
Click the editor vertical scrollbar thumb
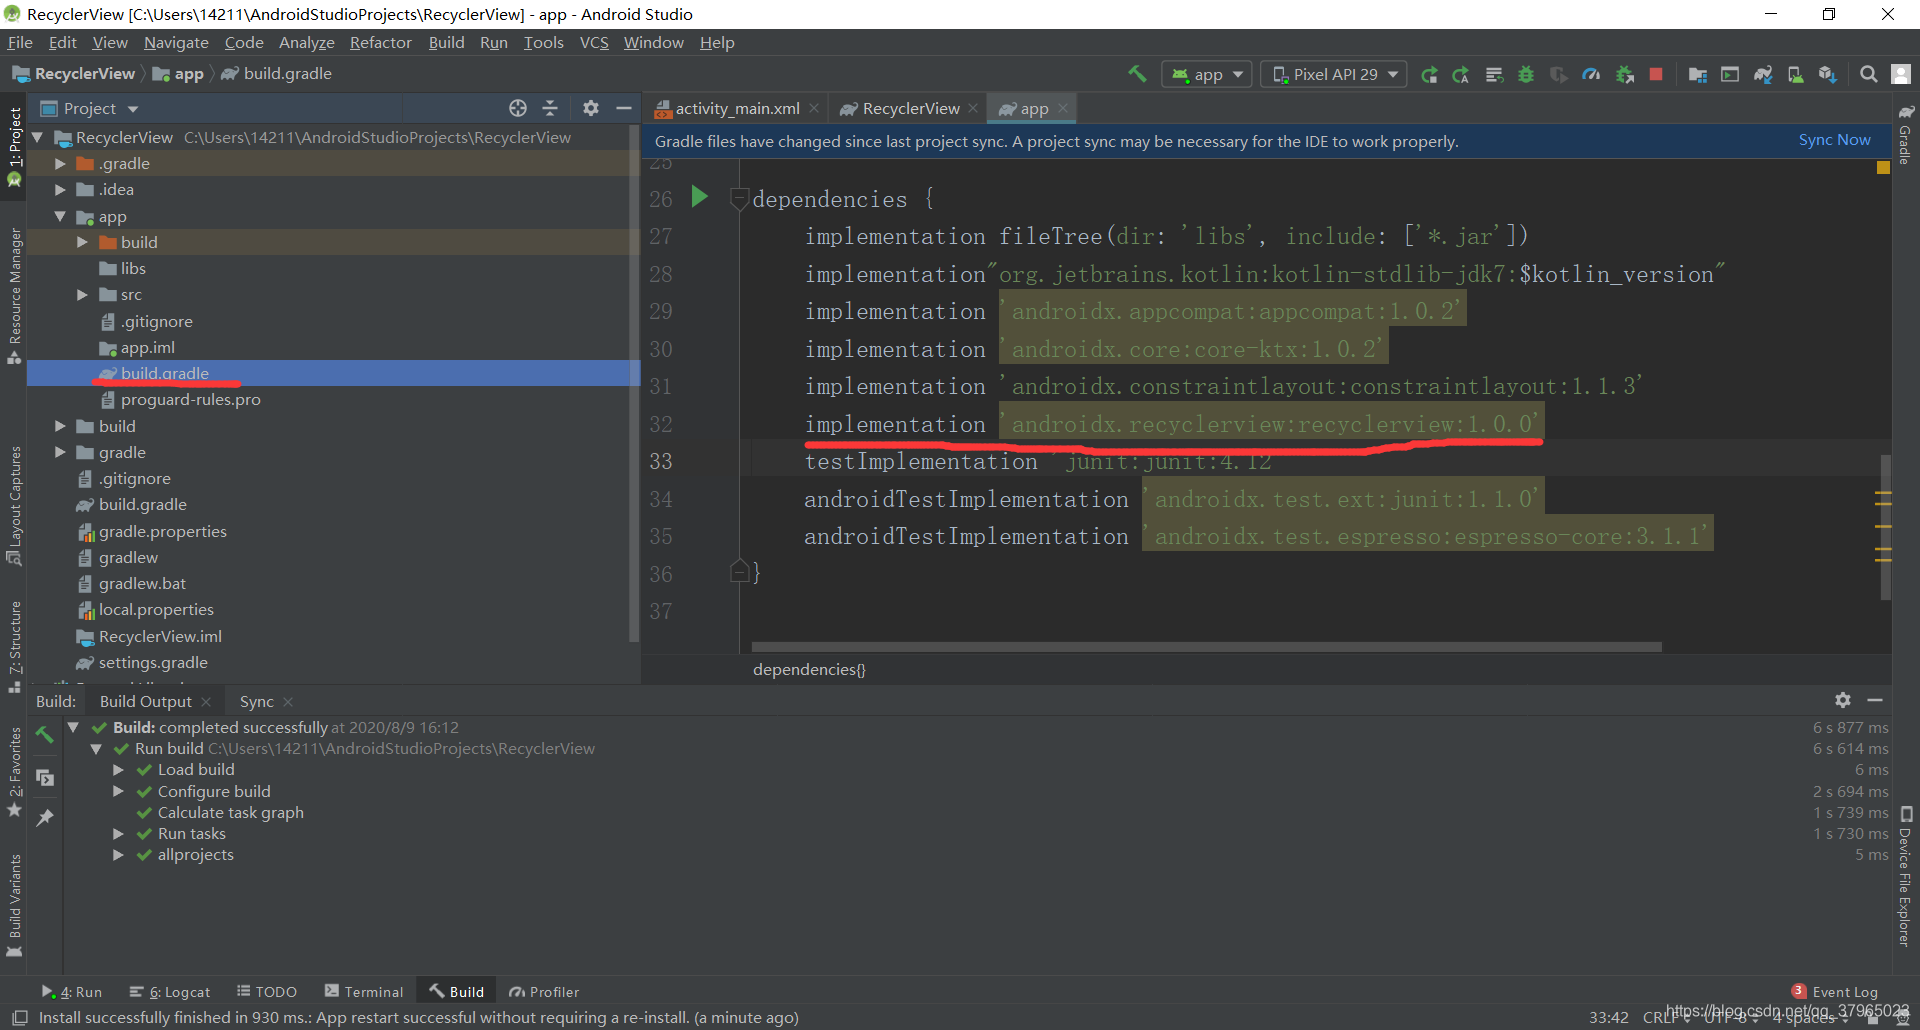click(x=1885, y=527)
